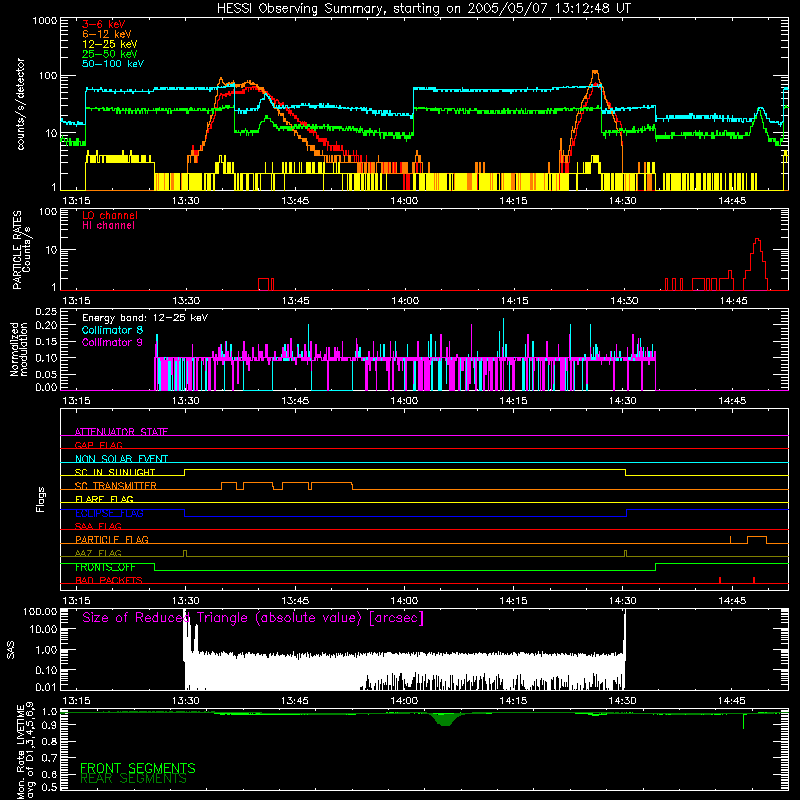Screen dimensions: 800x800
Task: Click the FRONT SEGMENTS legend label
Action: point(138,768)
